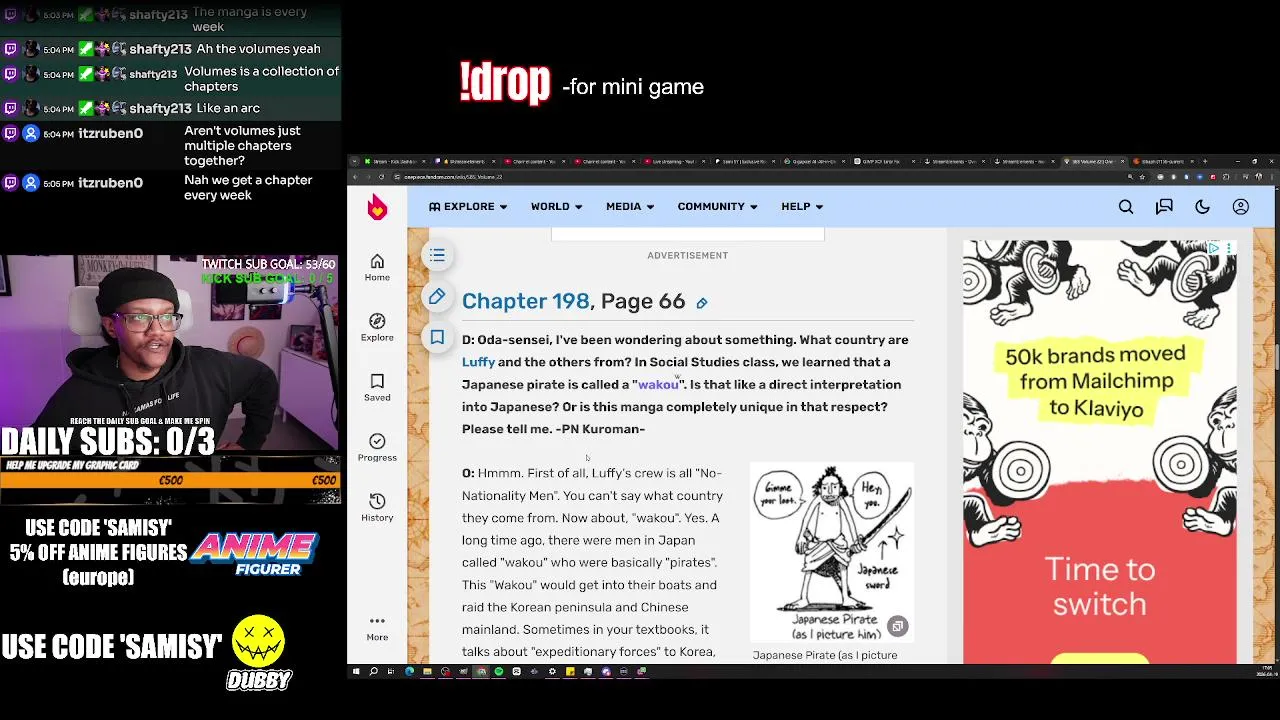The image size is (1280, 720).
Task: Open the user account avatar icon
Action: click(1240, 207)
